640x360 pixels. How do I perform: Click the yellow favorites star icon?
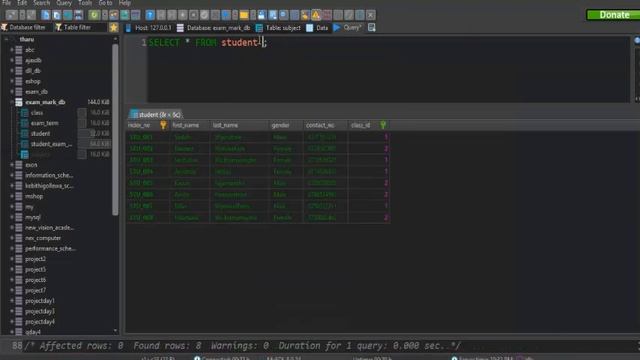113,27
